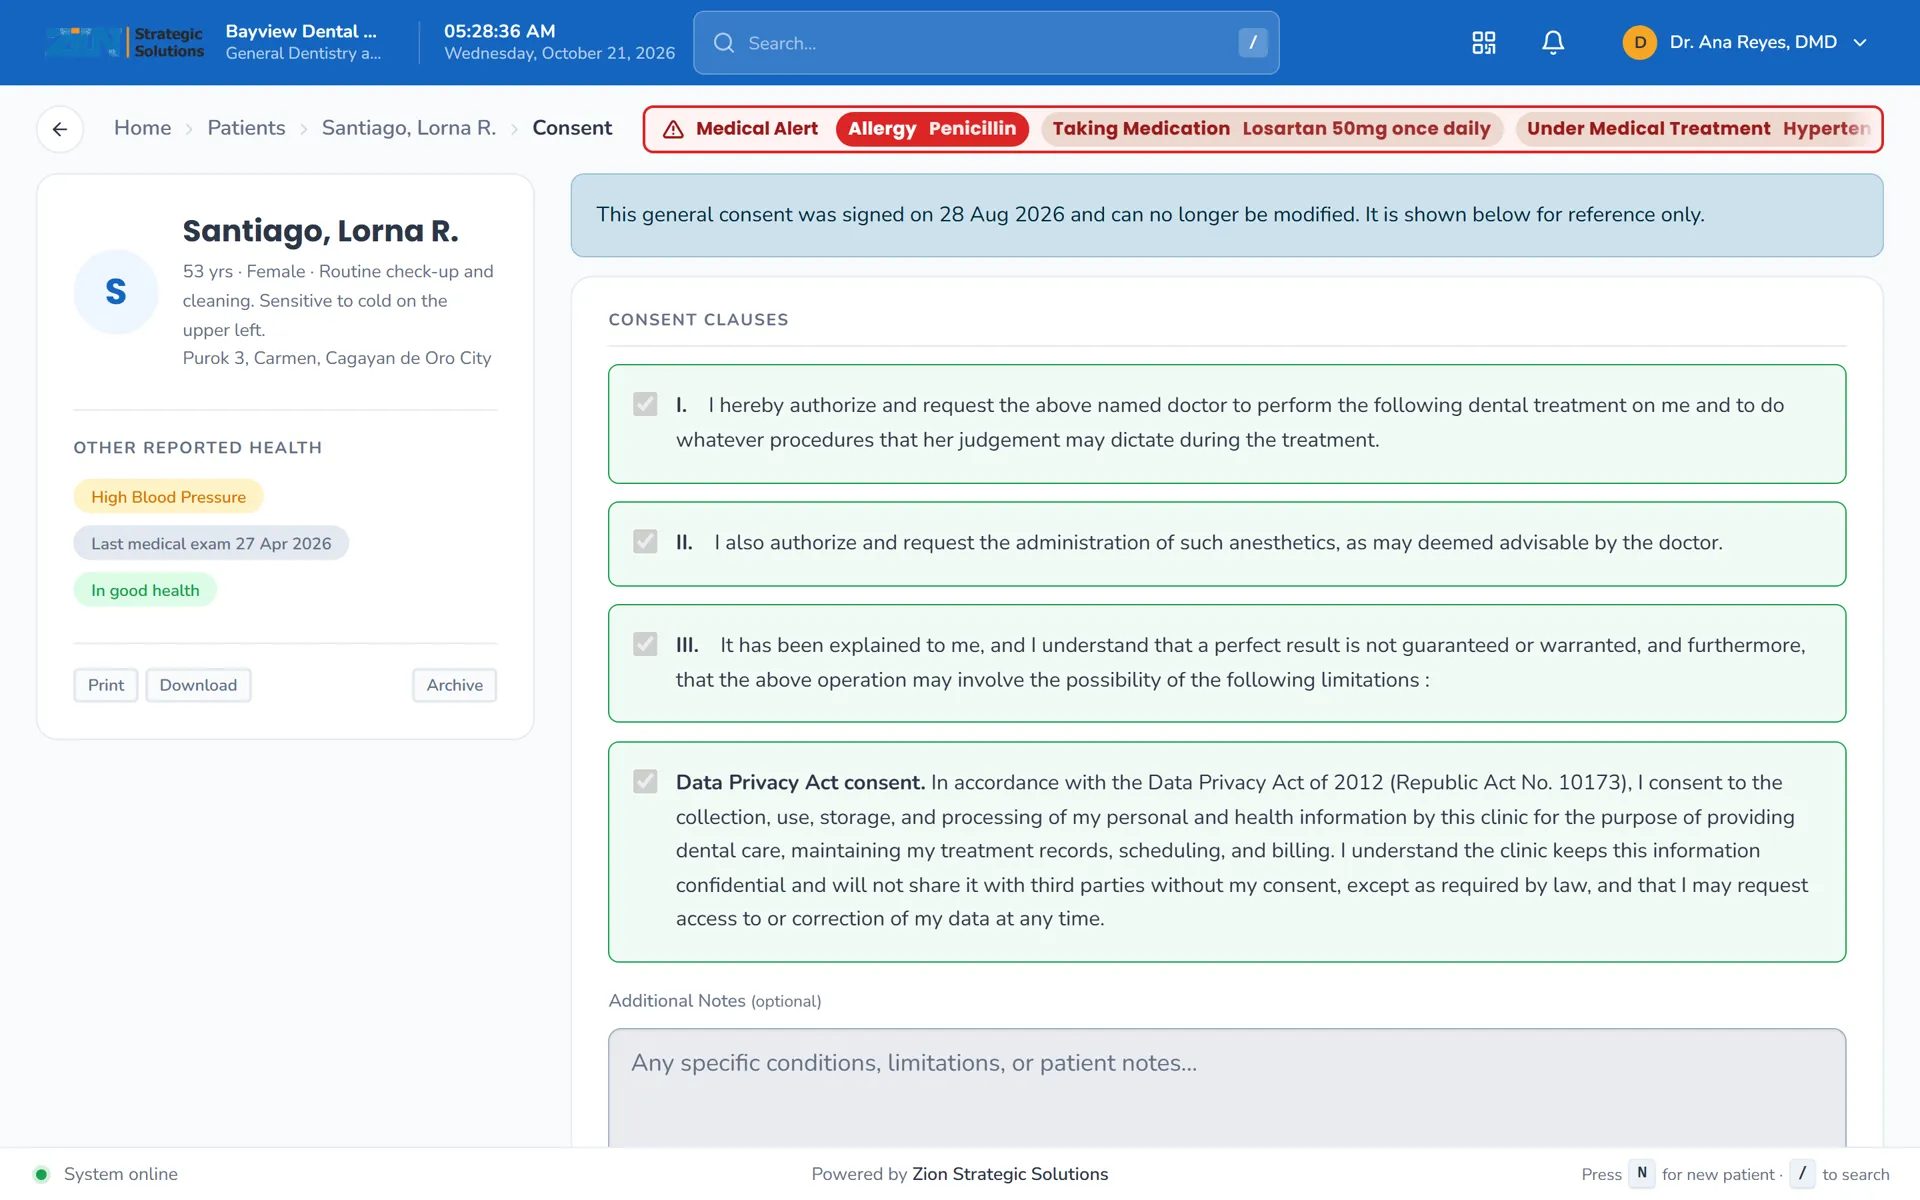The width and height of the screenshot is (1920, 1200).
Task: Click the slash shortcut badge in search bar
Action: coord(1252,42)
